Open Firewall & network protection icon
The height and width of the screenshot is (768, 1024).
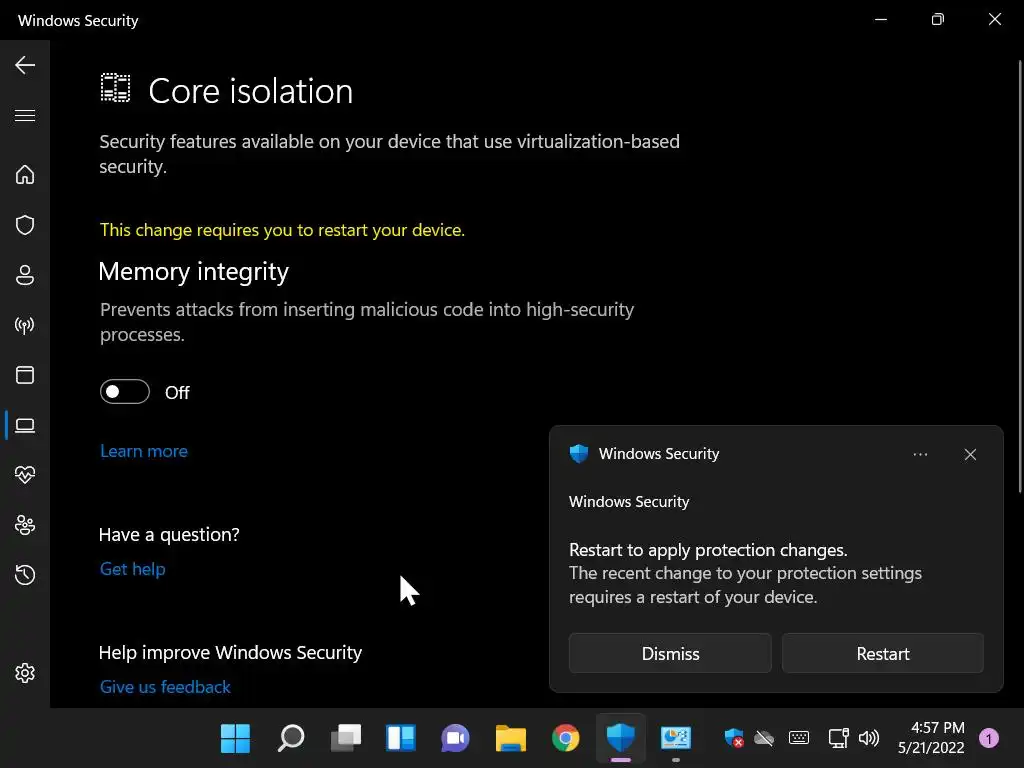click(x=25, y=325)
